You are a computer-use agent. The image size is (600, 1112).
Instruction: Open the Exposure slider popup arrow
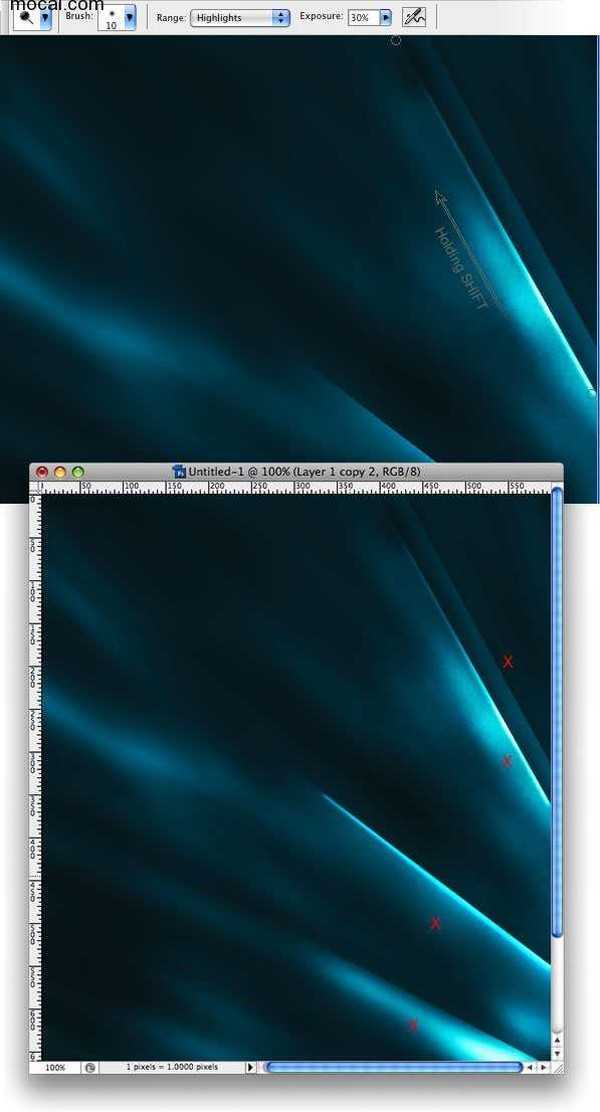click(386, 18)
